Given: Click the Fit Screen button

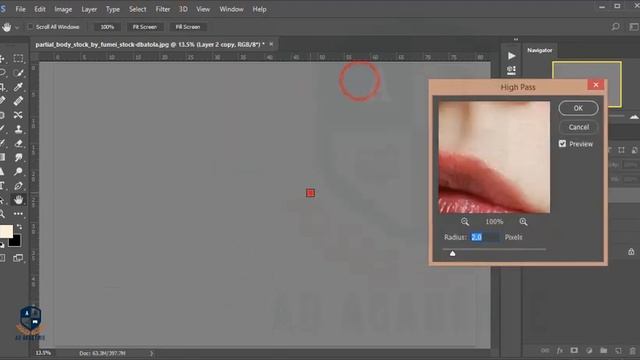Looking at the screenshot, I should pos(144,27).
